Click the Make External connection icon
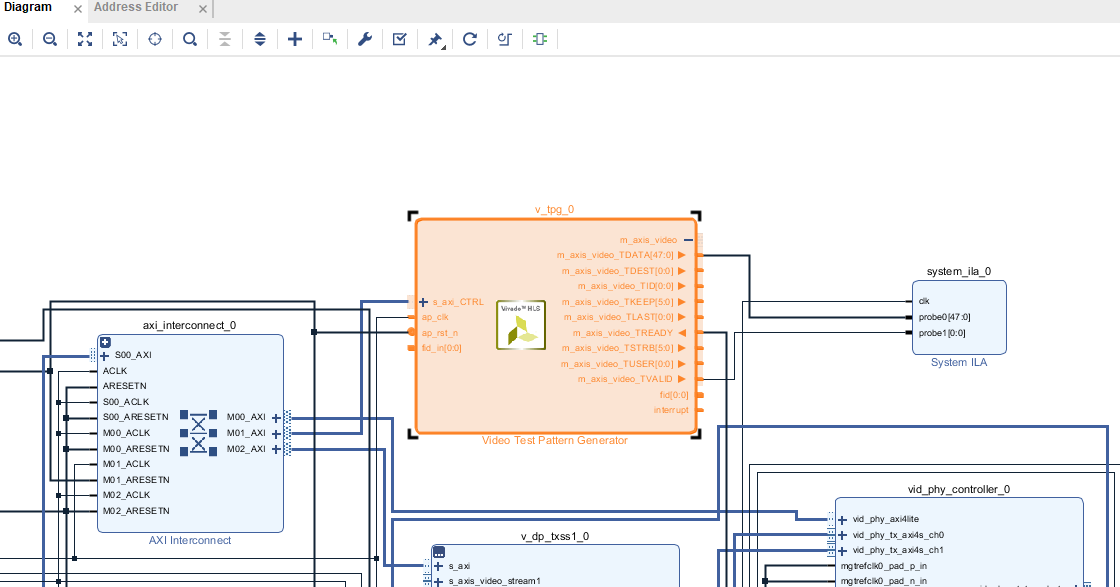This screenshot has width=1120, height=587. coord(330,39)
